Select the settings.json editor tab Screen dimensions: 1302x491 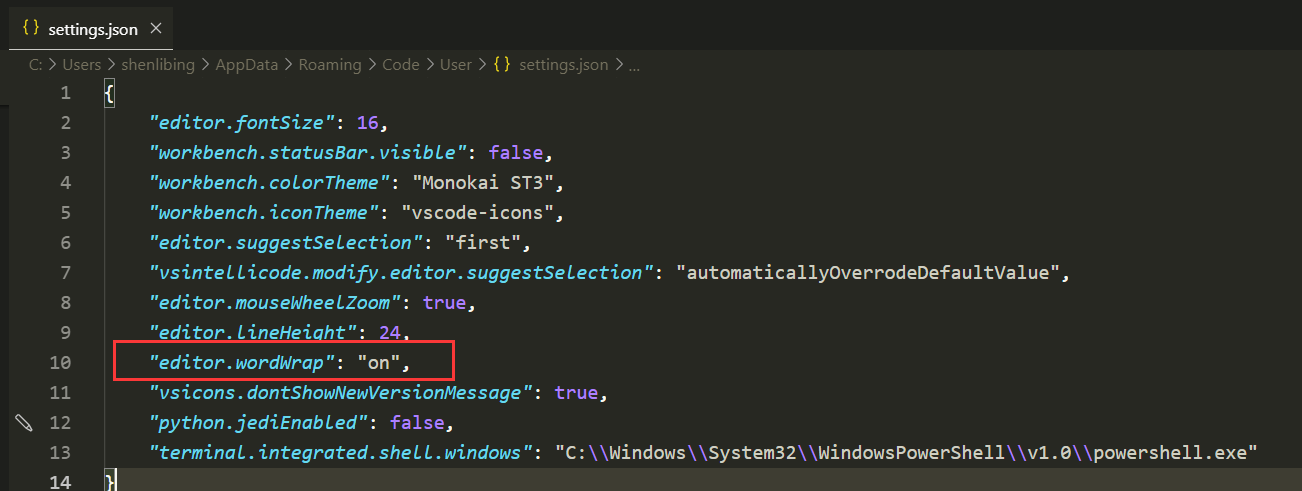pos(93,30)
